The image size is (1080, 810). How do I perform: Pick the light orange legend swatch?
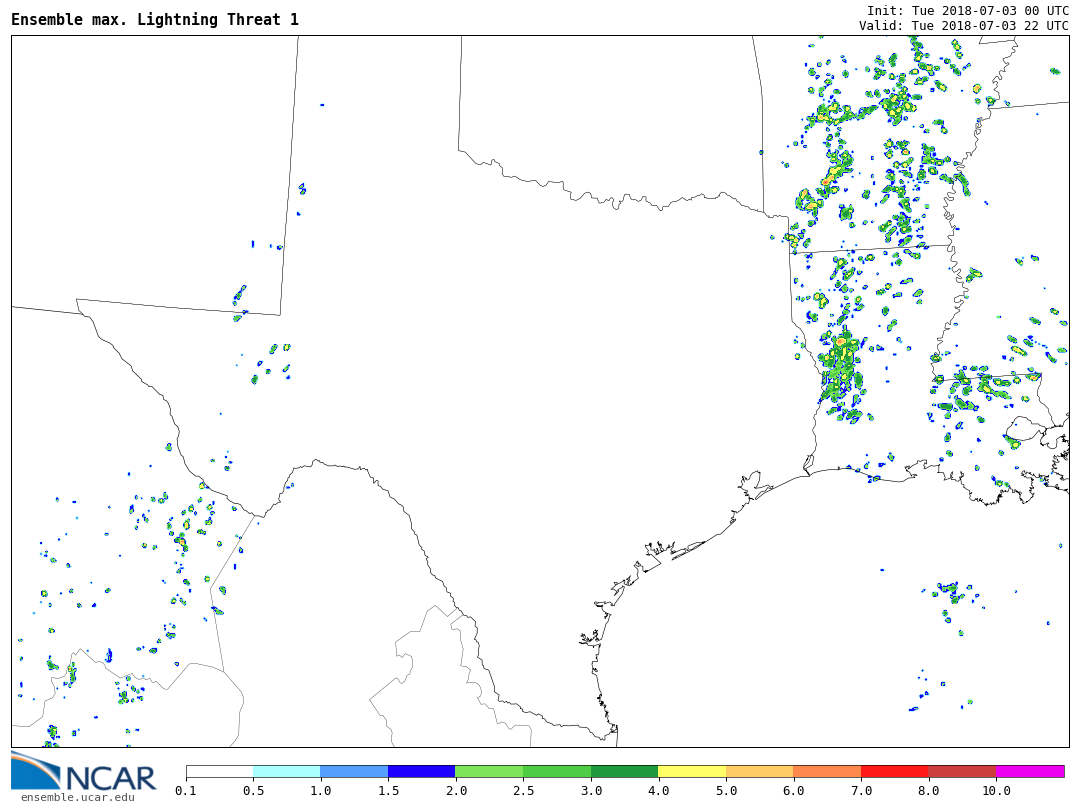(759, 772)
